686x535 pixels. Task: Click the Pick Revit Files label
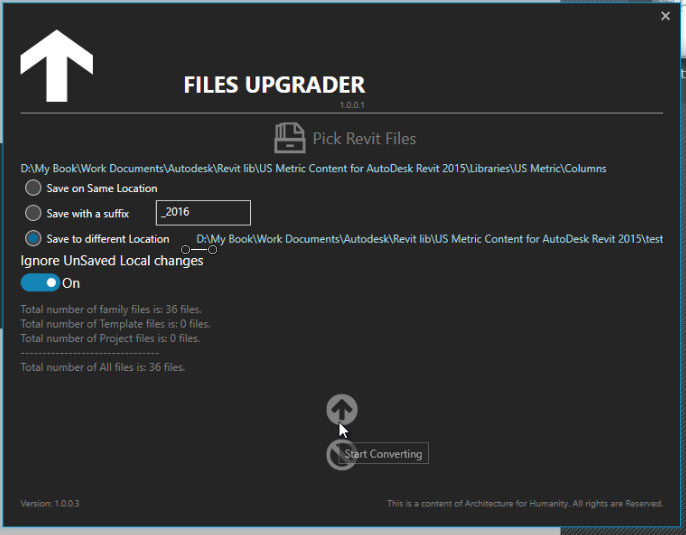[x=364, y=139]
